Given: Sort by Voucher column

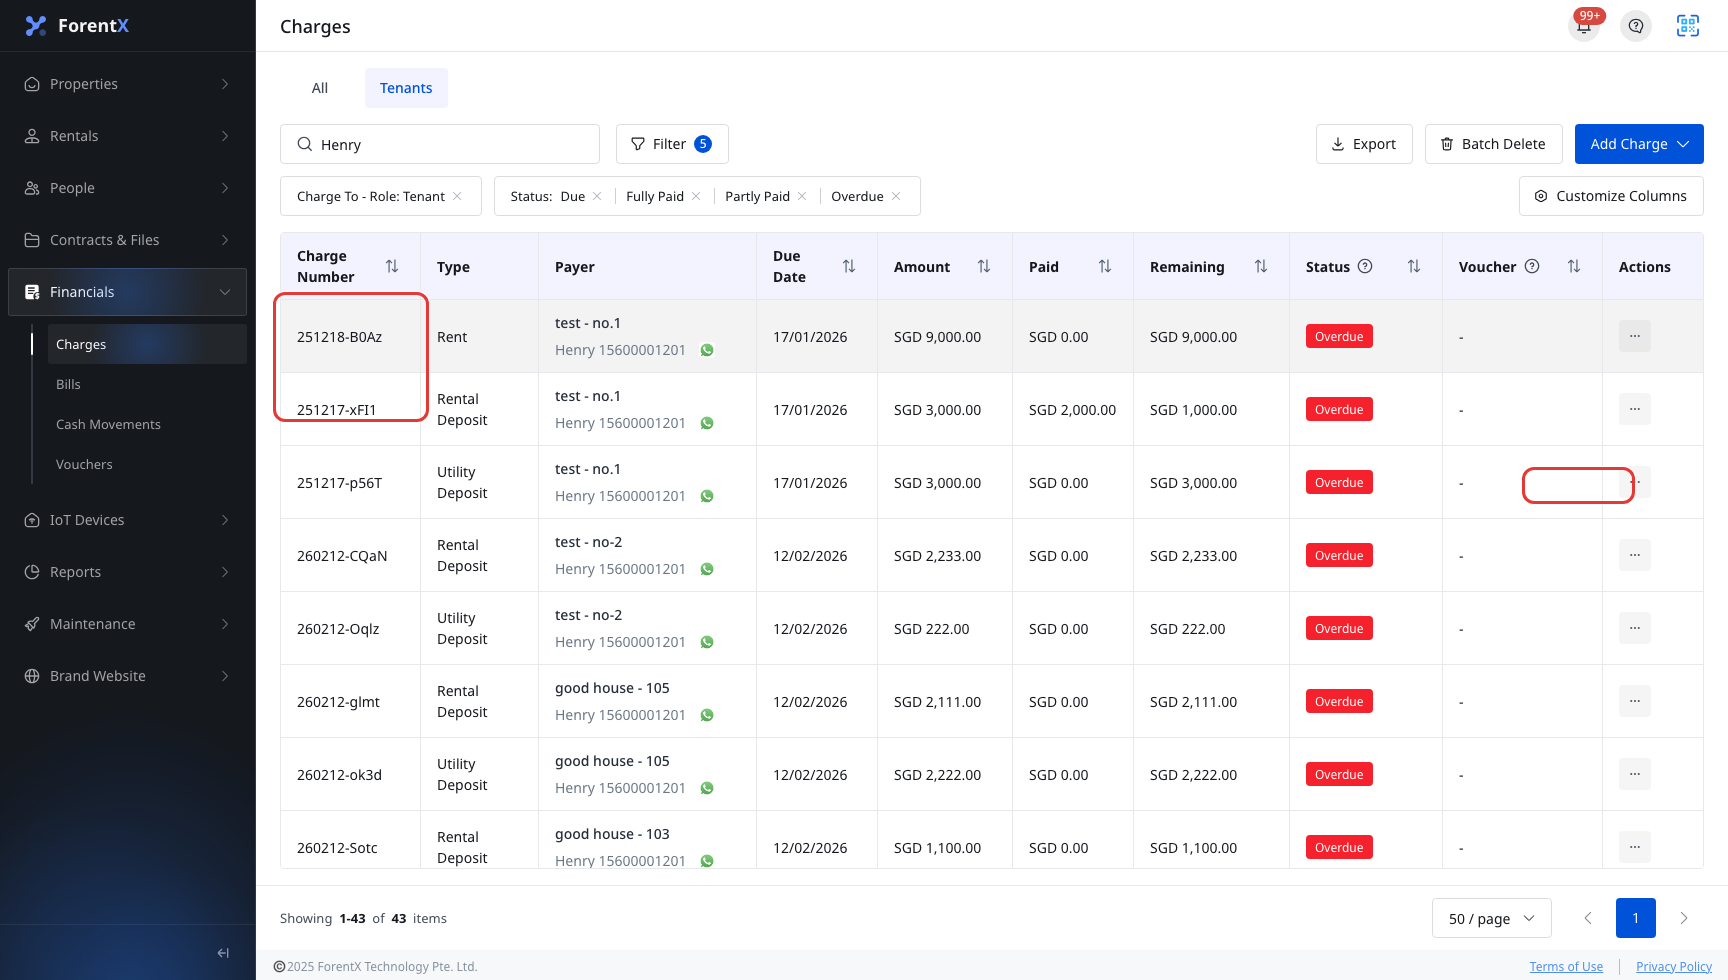Looking at the screenshot, I should [x=1574, y=266].
